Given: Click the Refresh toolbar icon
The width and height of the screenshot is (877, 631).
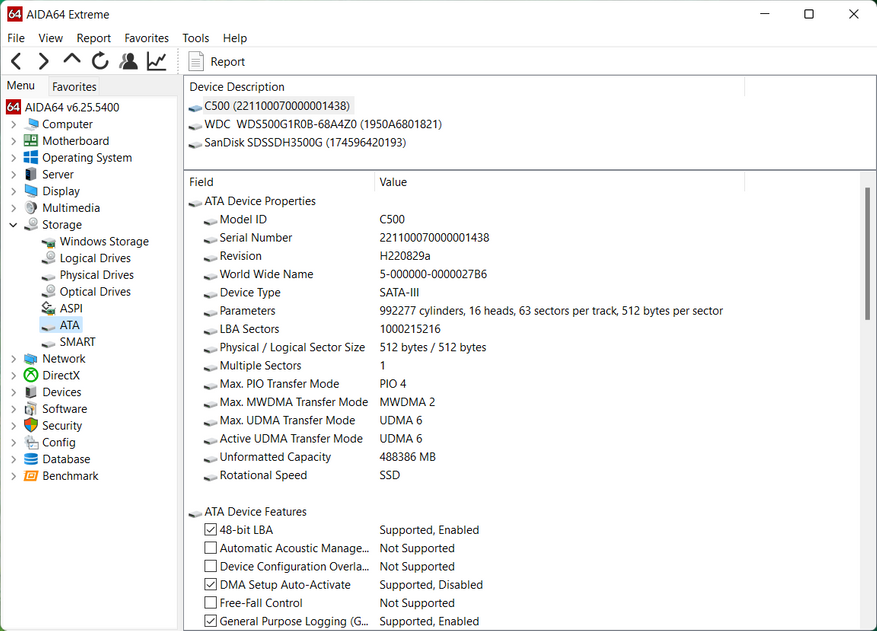Looking at the screenshot, I should 100,62.
